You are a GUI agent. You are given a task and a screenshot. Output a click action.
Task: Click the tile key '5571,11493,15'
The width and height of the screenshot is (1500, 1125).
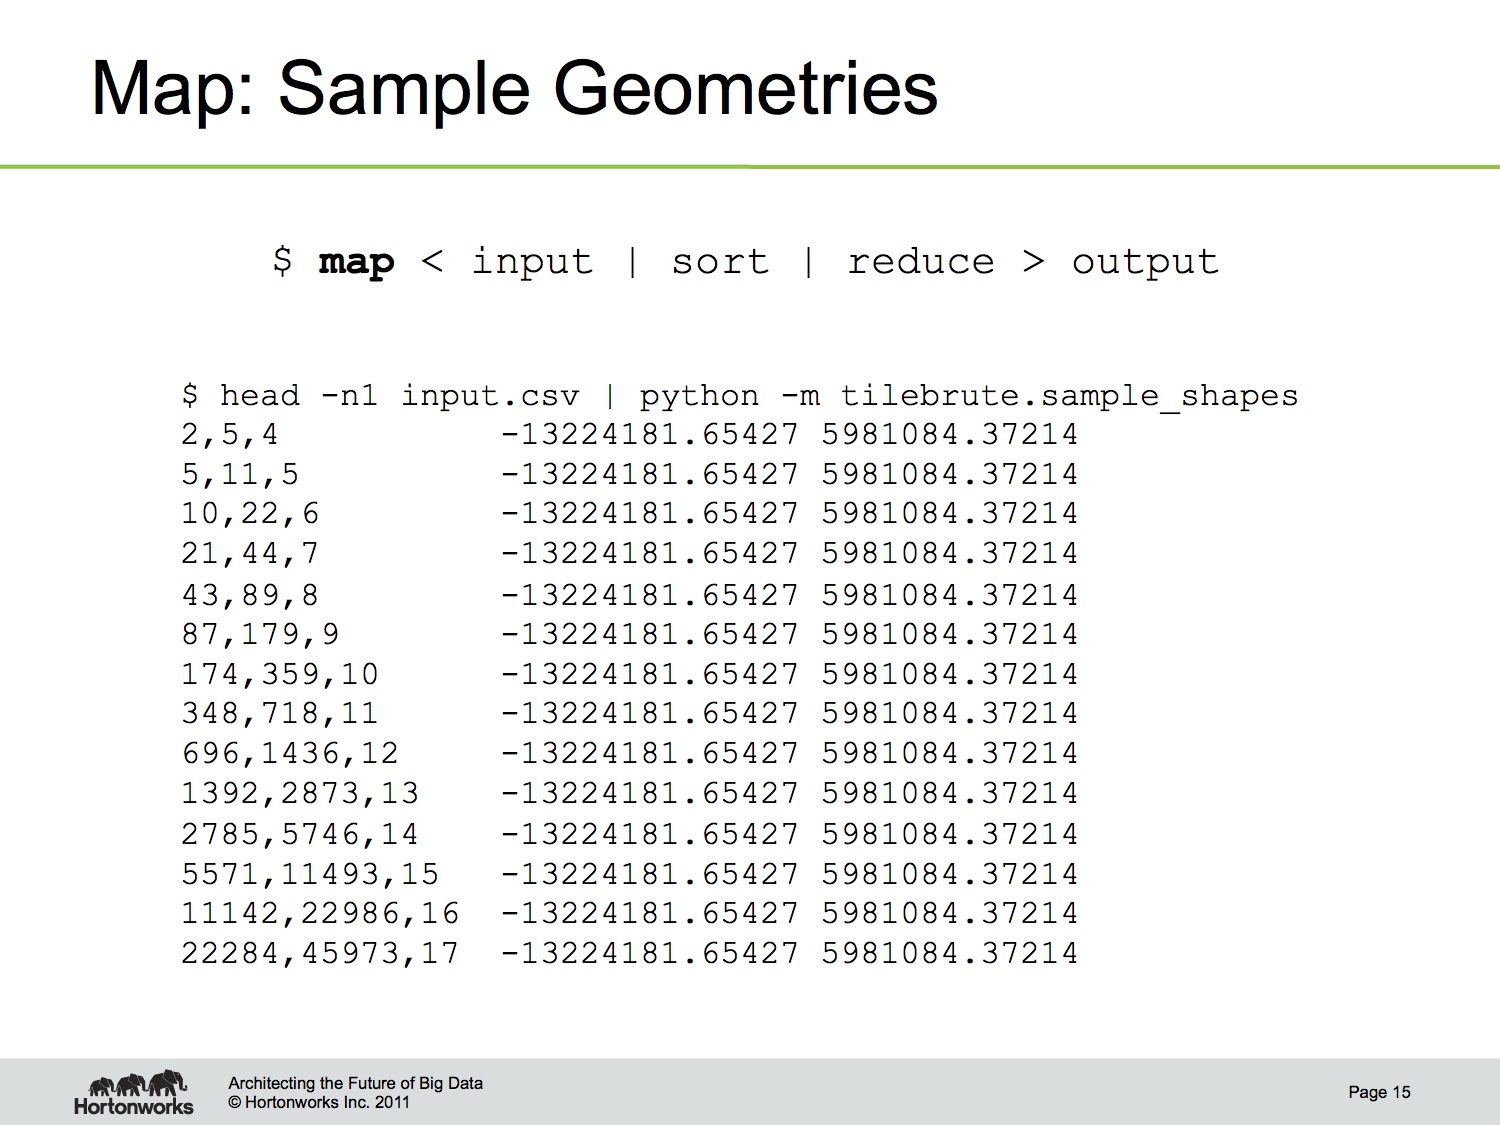coord(310,875)
